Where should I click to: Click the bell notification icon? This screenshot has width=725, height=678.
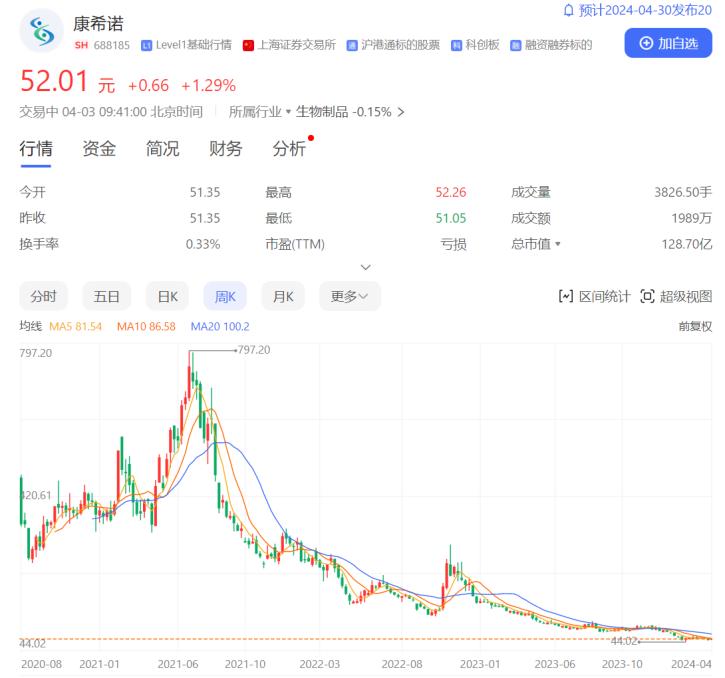568,10
